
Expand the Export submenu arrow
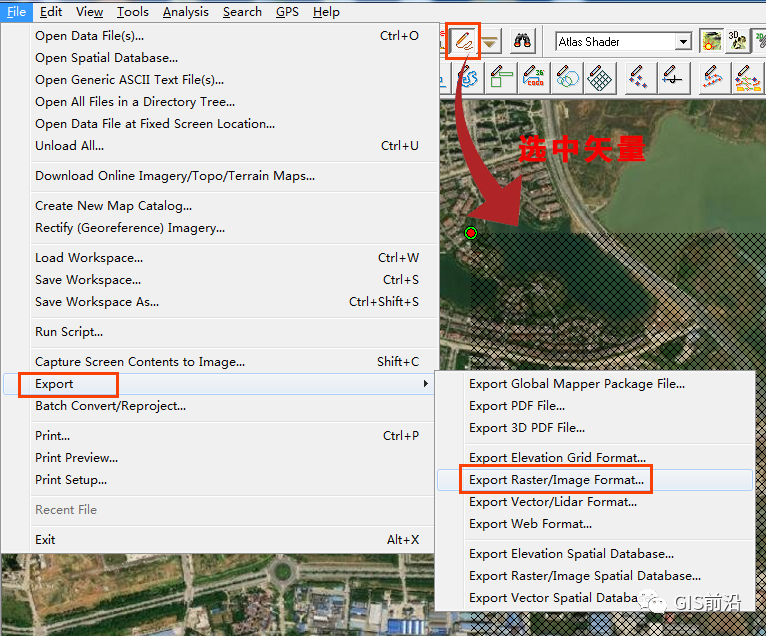[x=426, y=384]
